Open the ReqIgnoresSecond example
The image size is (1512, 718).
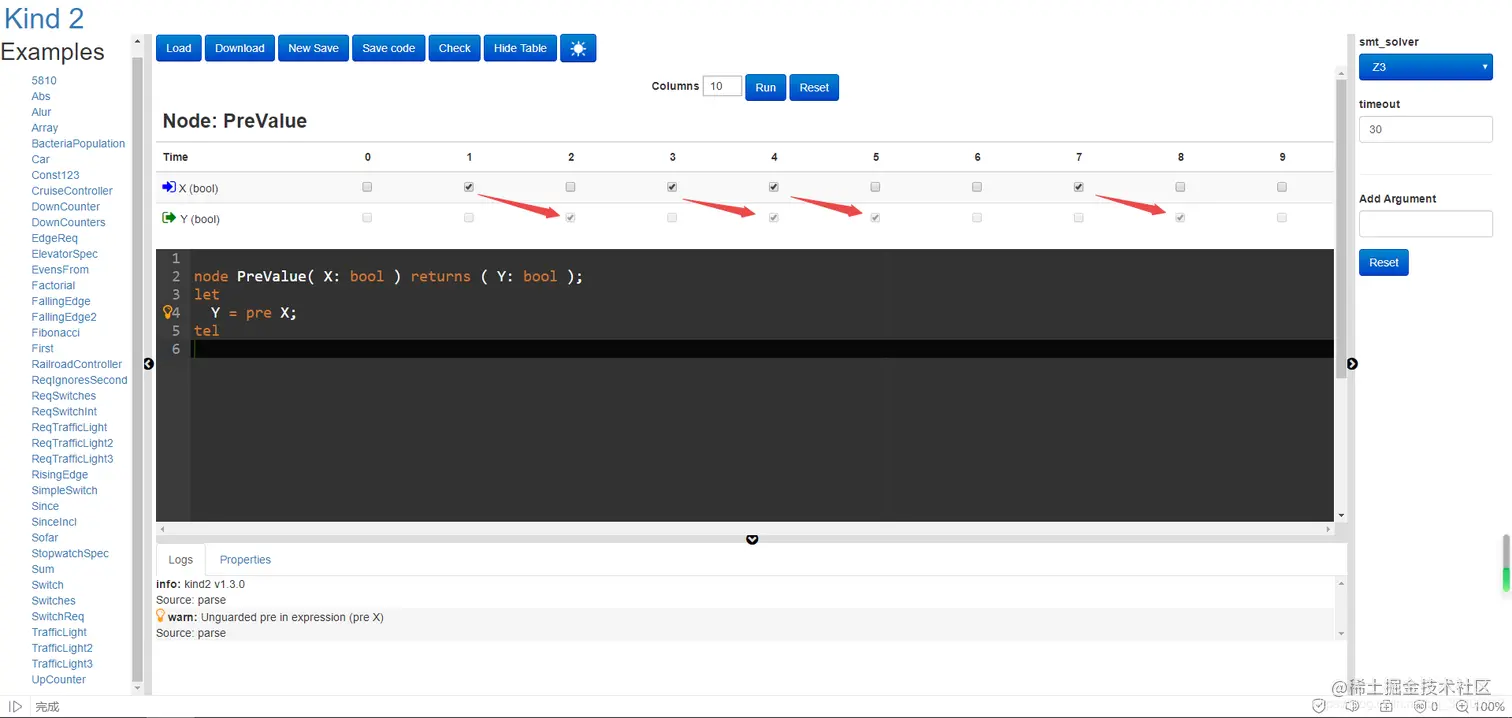(79, 380)
